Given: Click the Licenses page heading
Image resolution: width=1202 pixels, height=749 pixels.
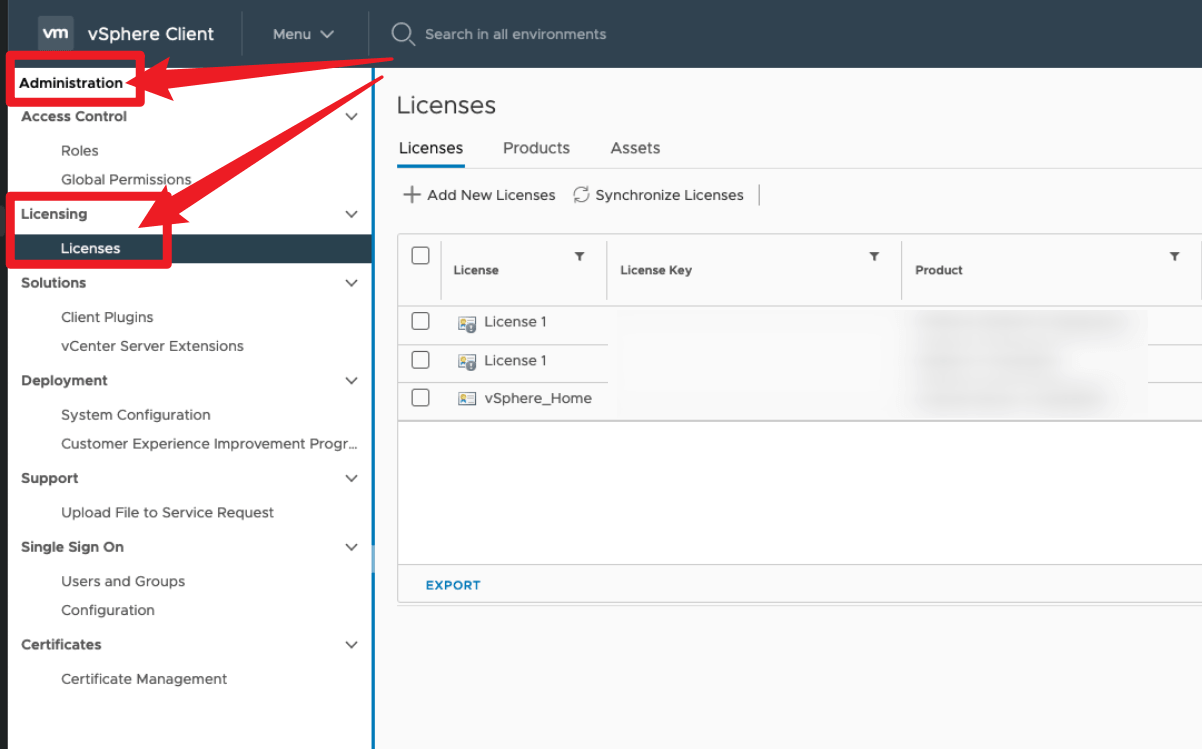Looking at the screenshot, I should 446,105.
